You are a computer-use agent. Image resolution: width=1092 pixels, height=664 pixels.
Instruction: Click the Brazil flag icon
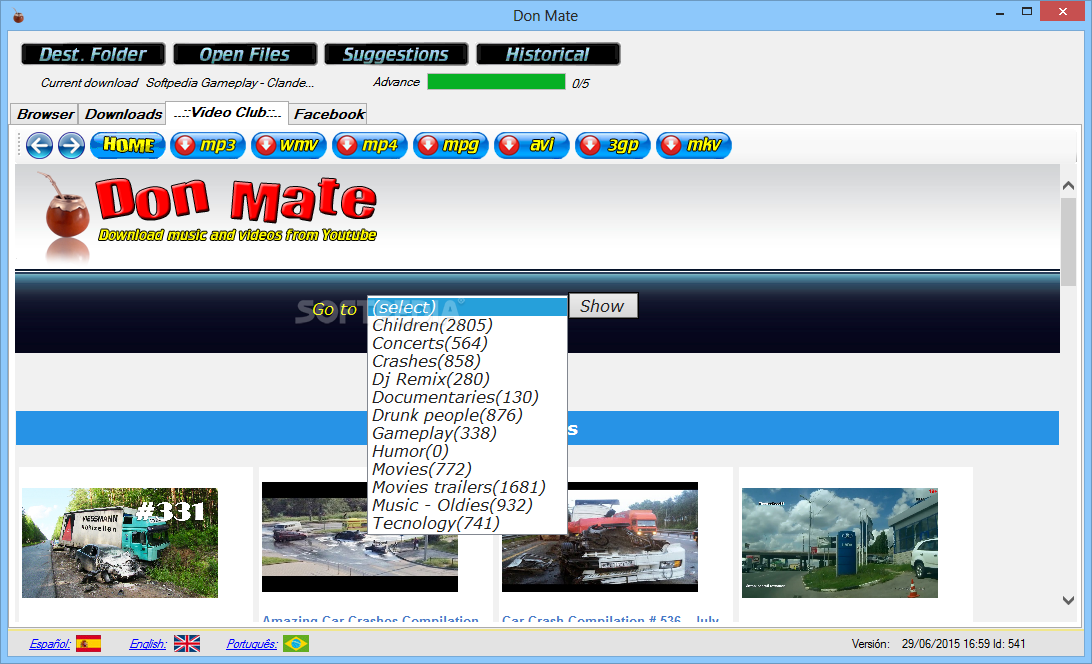point(296,643)
